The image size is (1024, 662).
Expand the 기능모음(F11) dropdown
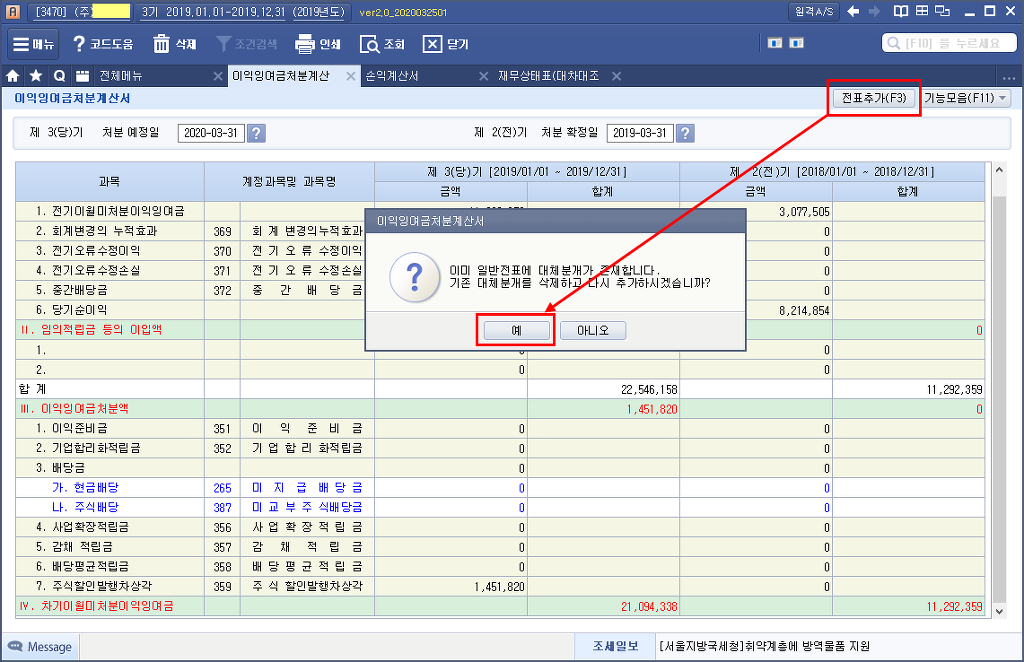click(965, 98)
